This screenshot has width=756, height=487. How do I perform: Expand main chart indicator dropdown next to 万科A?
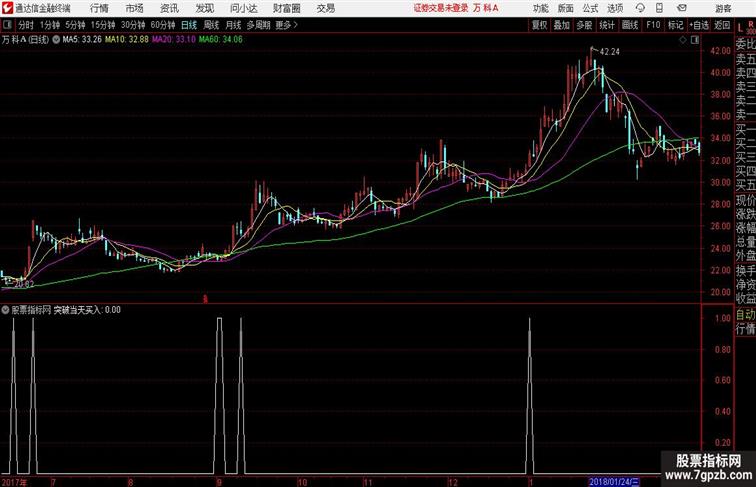[x=56, y=40]
